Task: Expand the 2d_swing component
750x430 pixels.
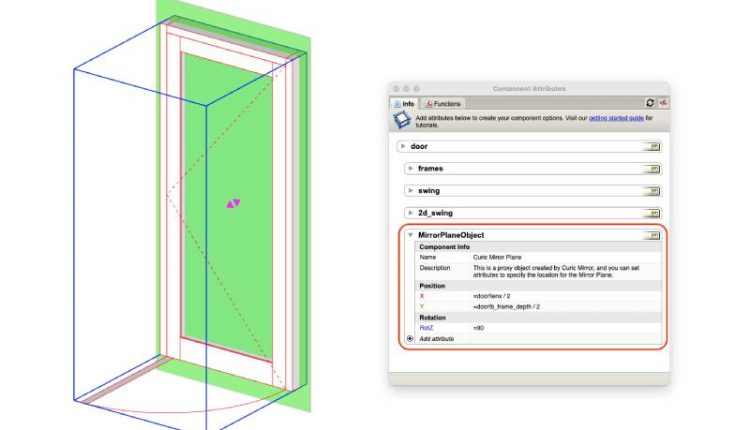Action: 411,212
